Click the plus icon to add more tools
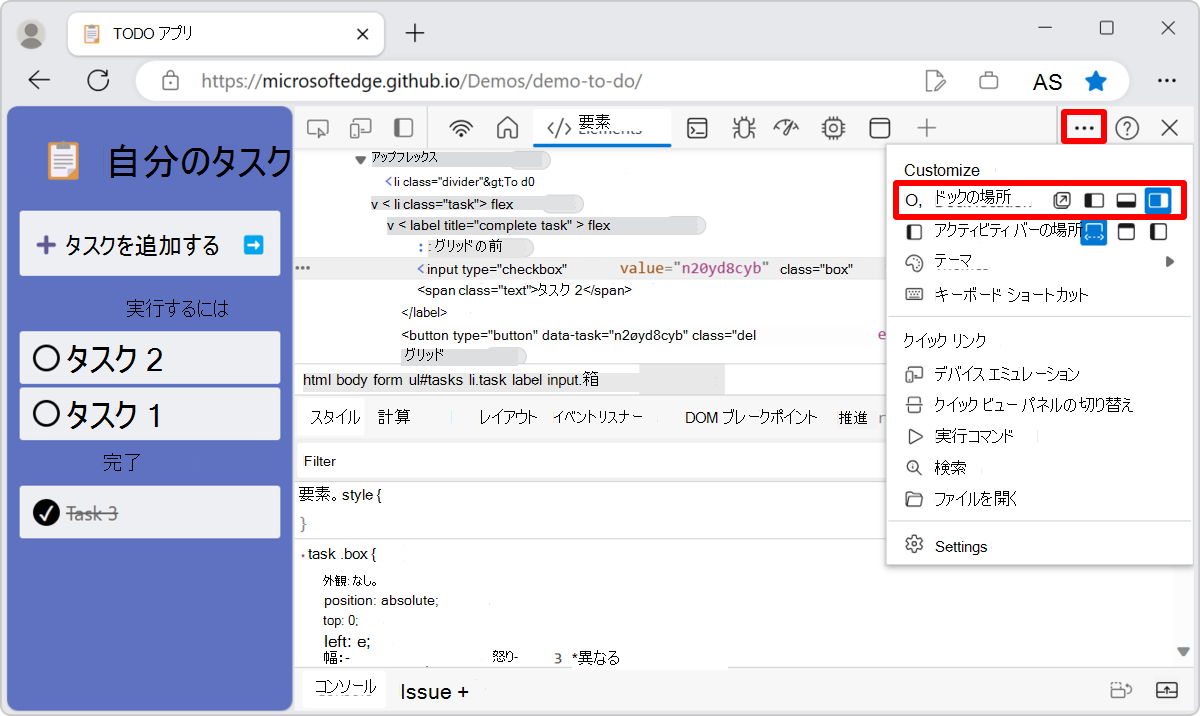1200x716 pixels. (927, 128)
